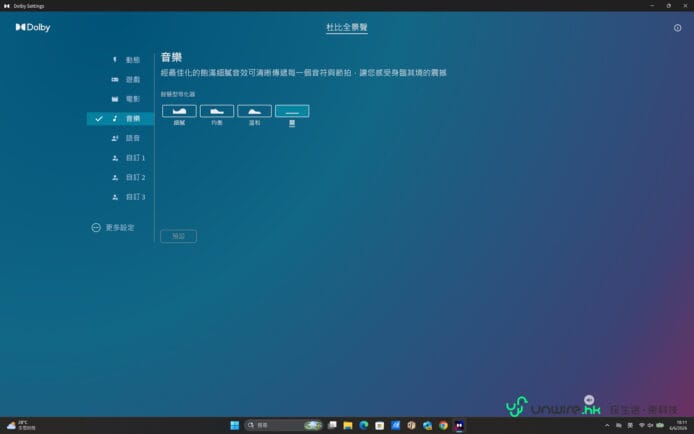Image resolution: width=694 pixels, height=434 pixels.
Task: Minimize the Dolby Settings window
Action: (652, 6)
